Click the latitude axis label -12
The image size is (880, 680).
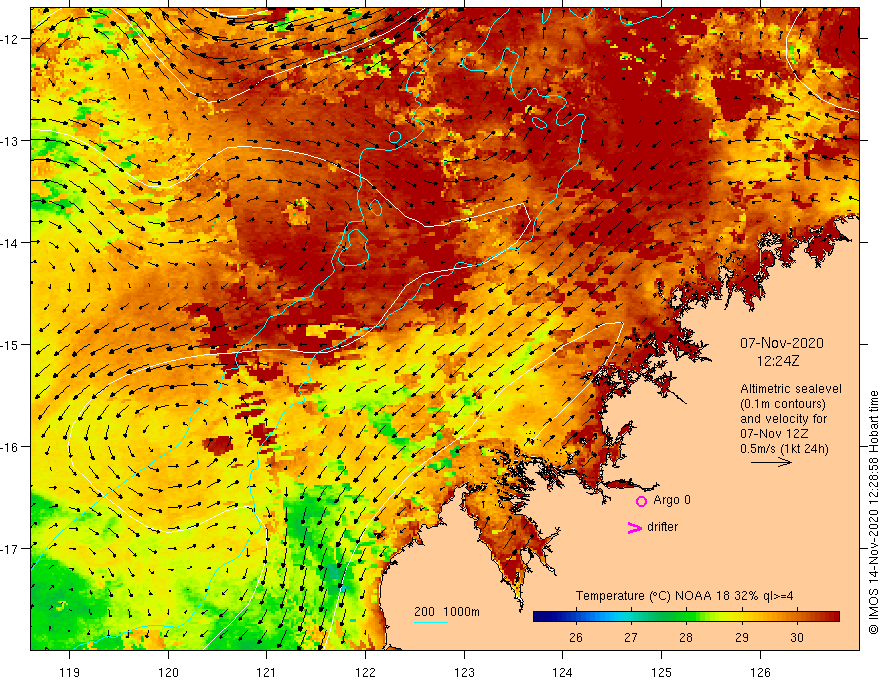[10, 39]
